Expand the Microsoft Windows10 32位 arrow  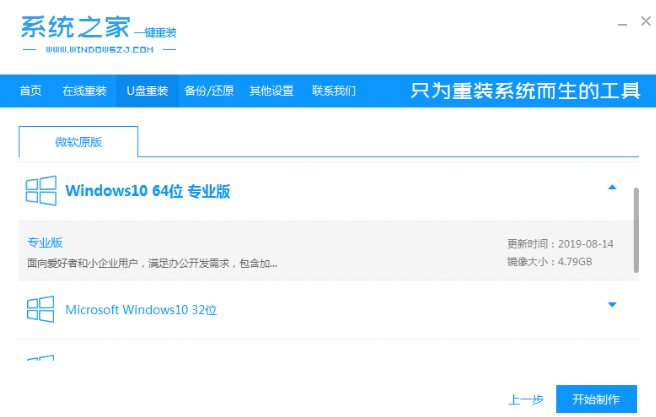click(612, 305)
